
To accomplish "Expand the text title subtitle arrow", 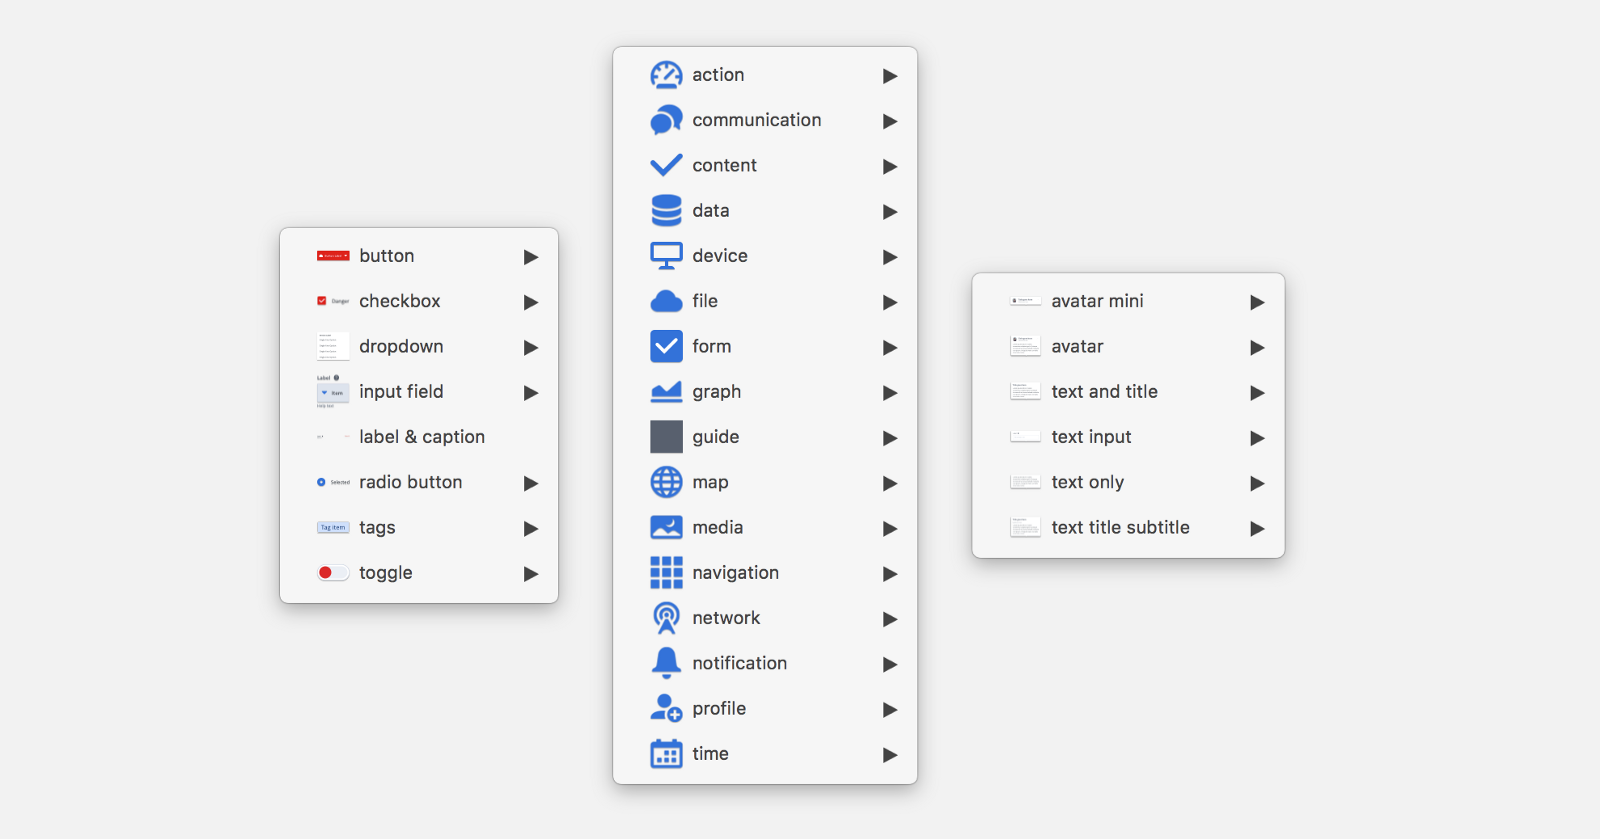I will tap(1257, 528).
